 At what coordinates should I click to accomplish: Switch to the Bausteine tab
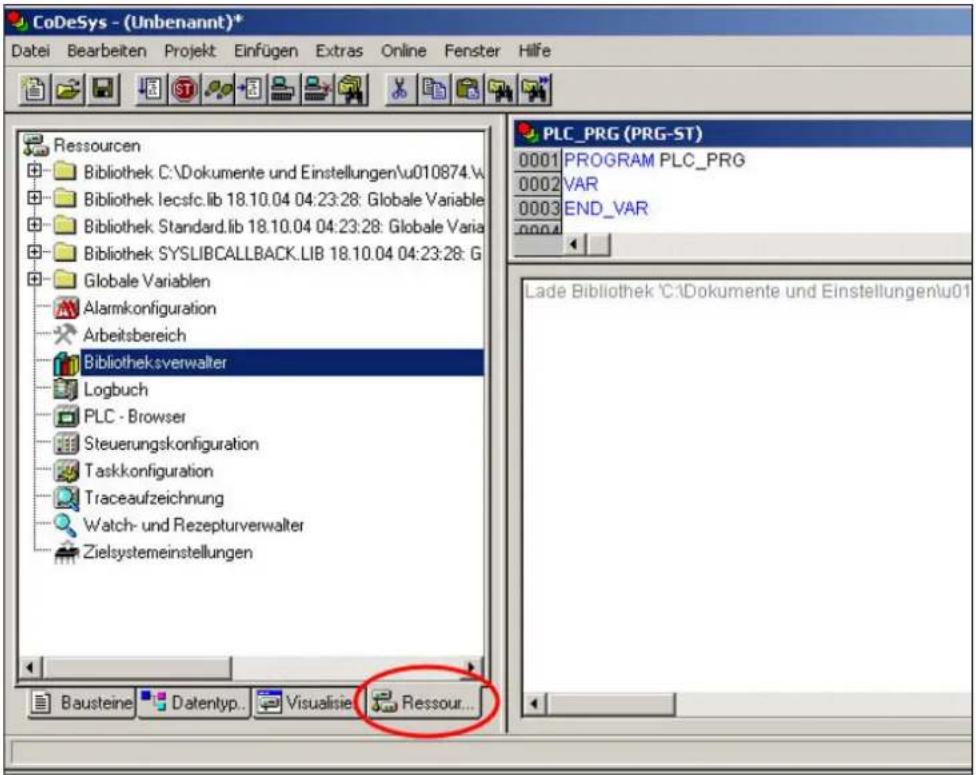tap(82, 703)
